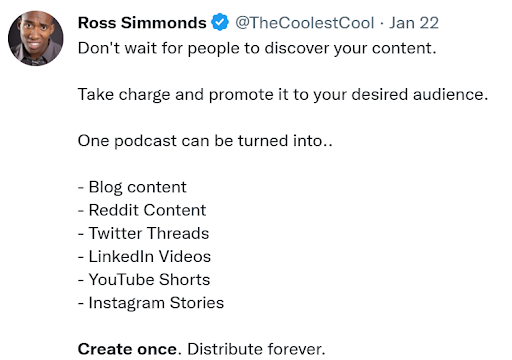The width and height of the screenshot is (512, 360).
Task: Click the word "desired" in the second sentence
Action: (x=379, y=95)
